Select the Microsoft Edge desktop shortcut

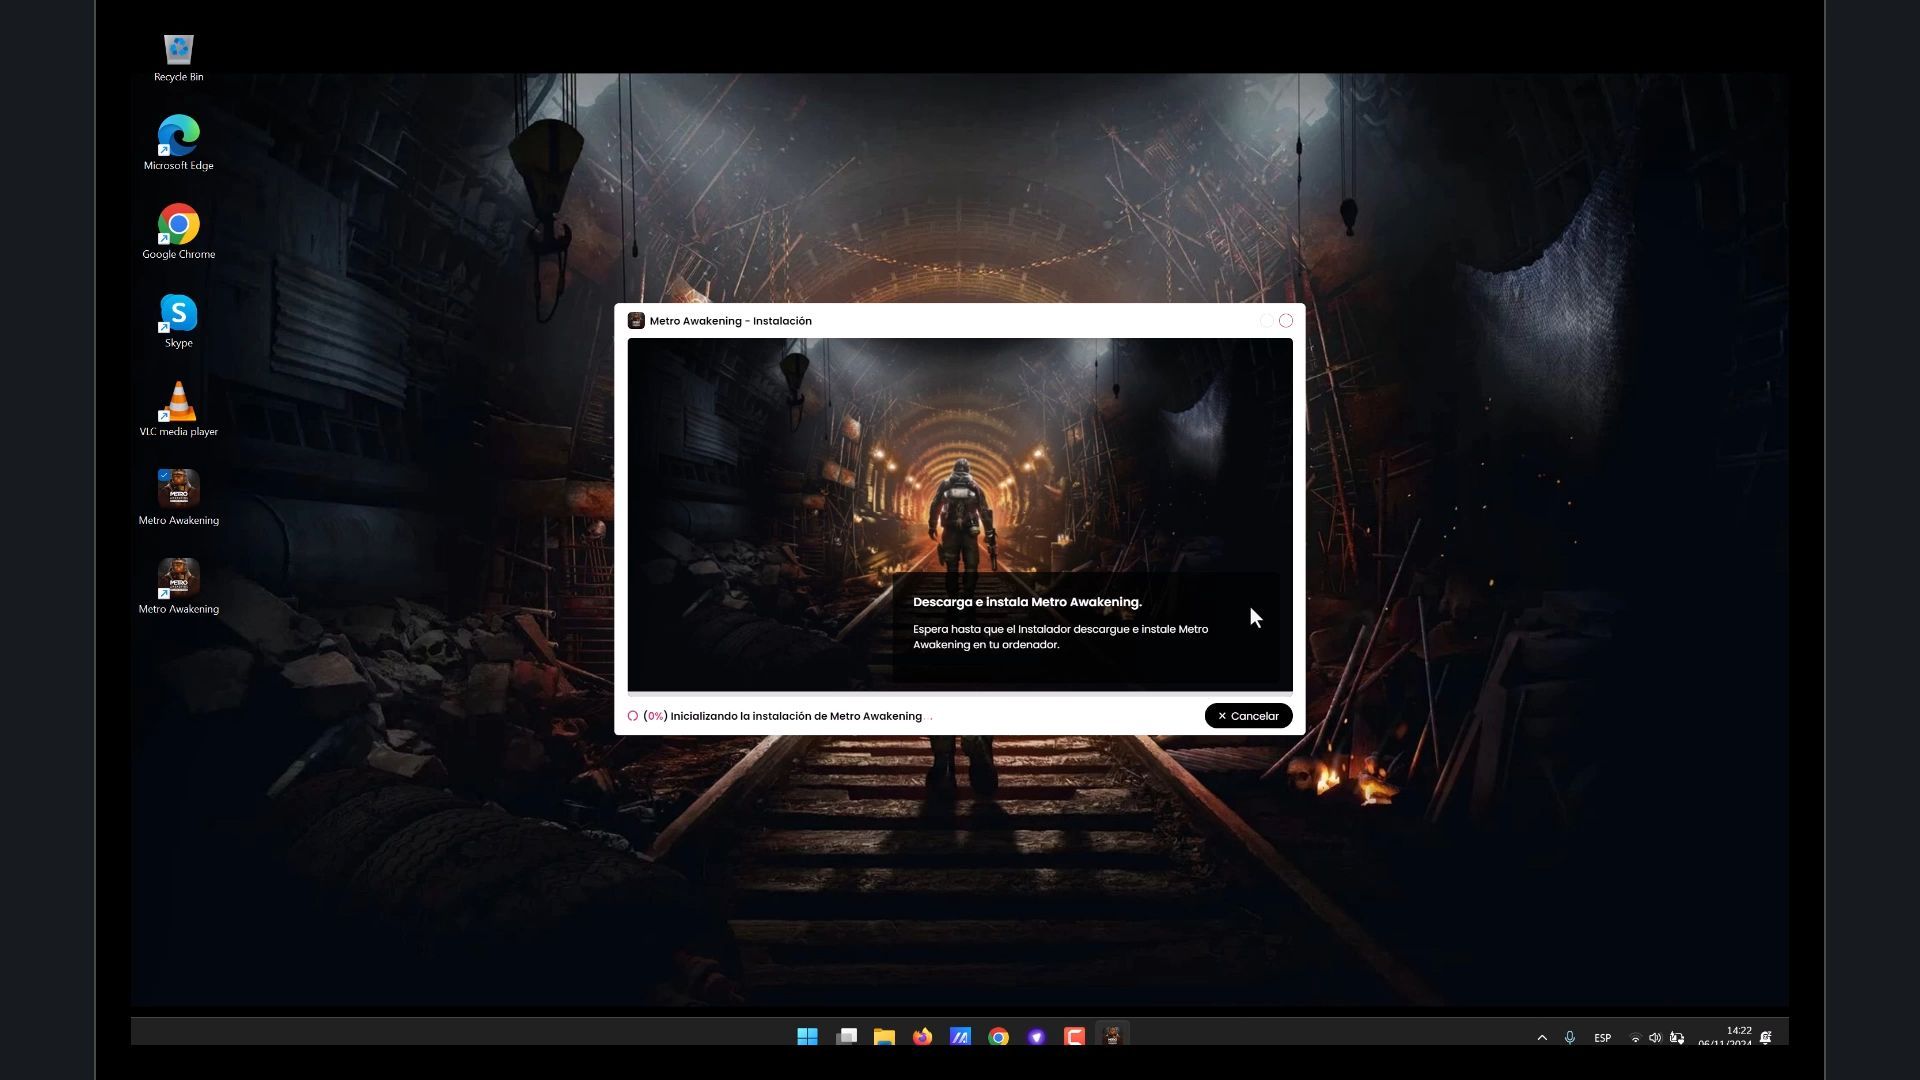point(179,143)
